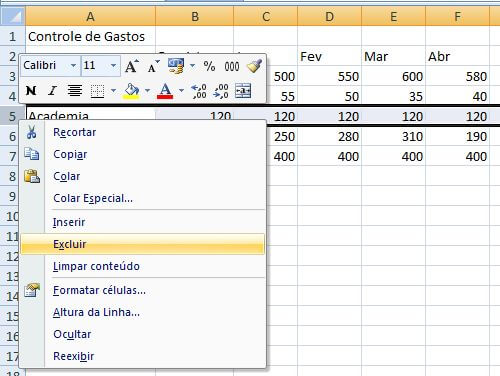This screenshot has width=500, height=376.
Task: Click the Increase Font Size icon
Action: 132,66
